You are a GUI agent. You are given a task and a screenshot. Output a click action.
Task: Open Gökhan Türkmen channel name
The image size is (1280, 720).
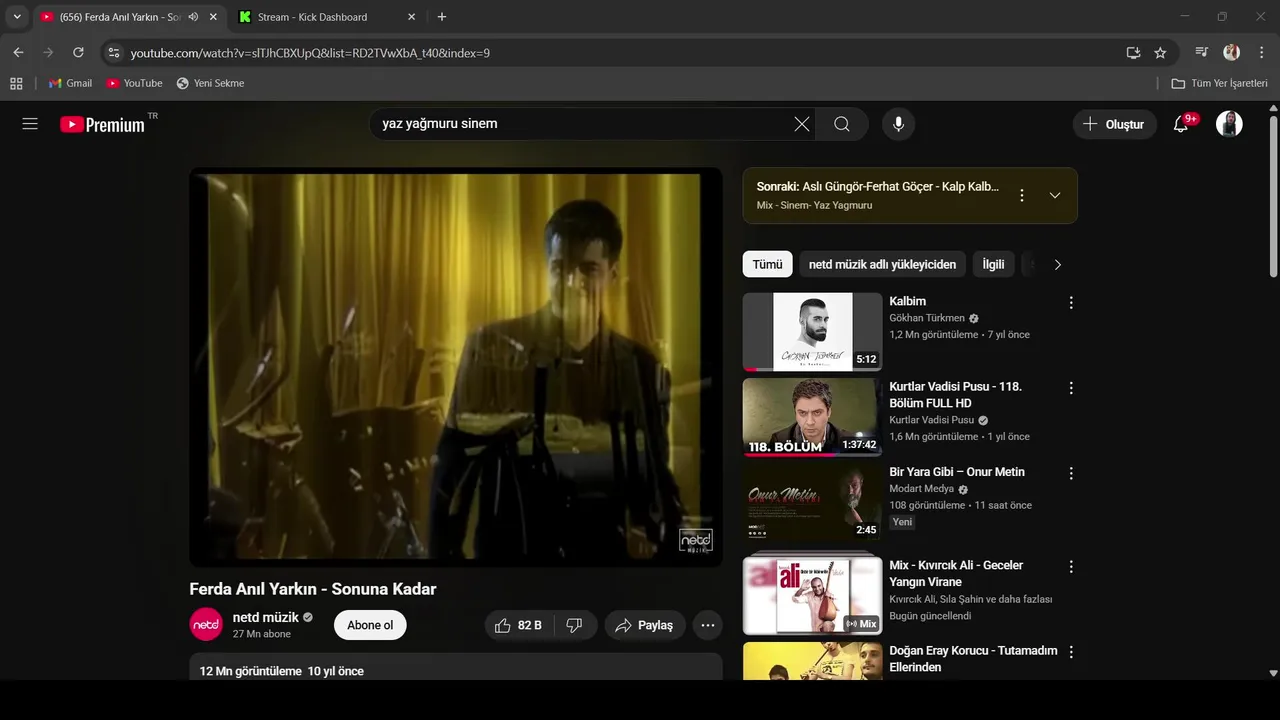click(927, 318)
